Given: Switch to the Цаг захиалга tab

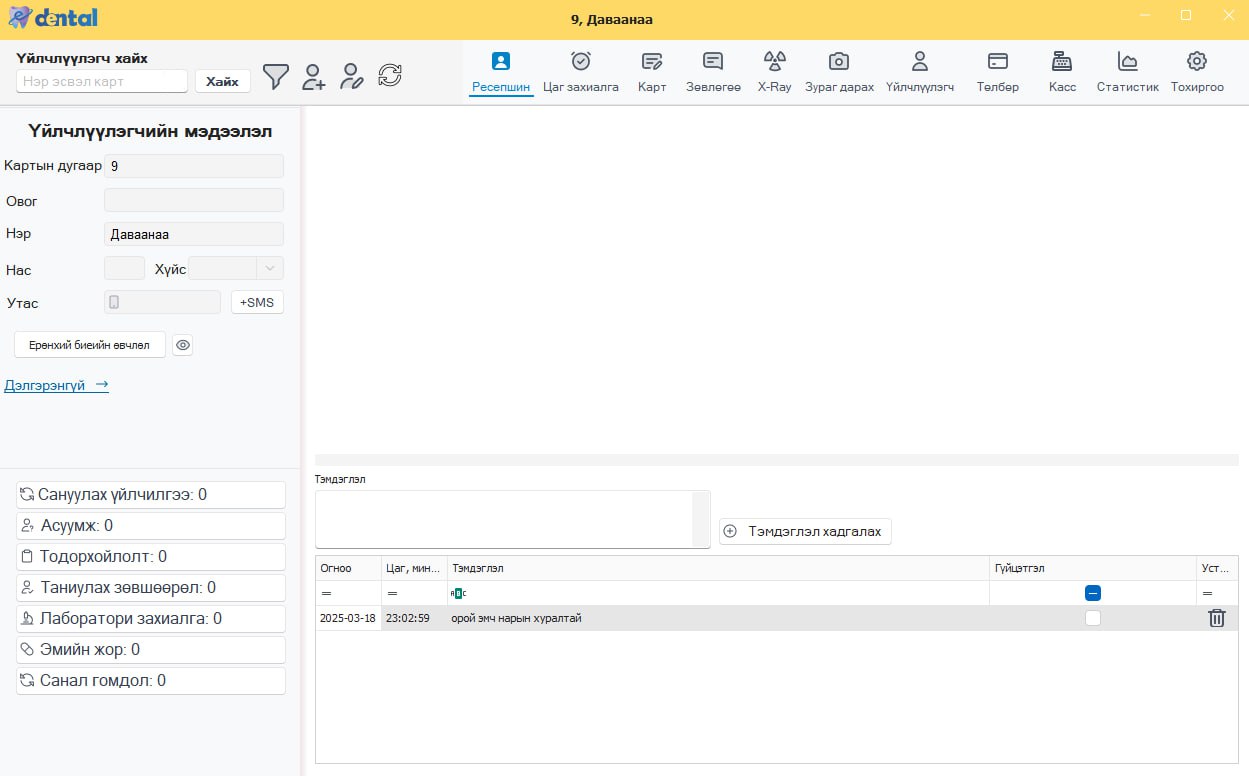Looking at the screenshot, I should [x=581, y=71].
